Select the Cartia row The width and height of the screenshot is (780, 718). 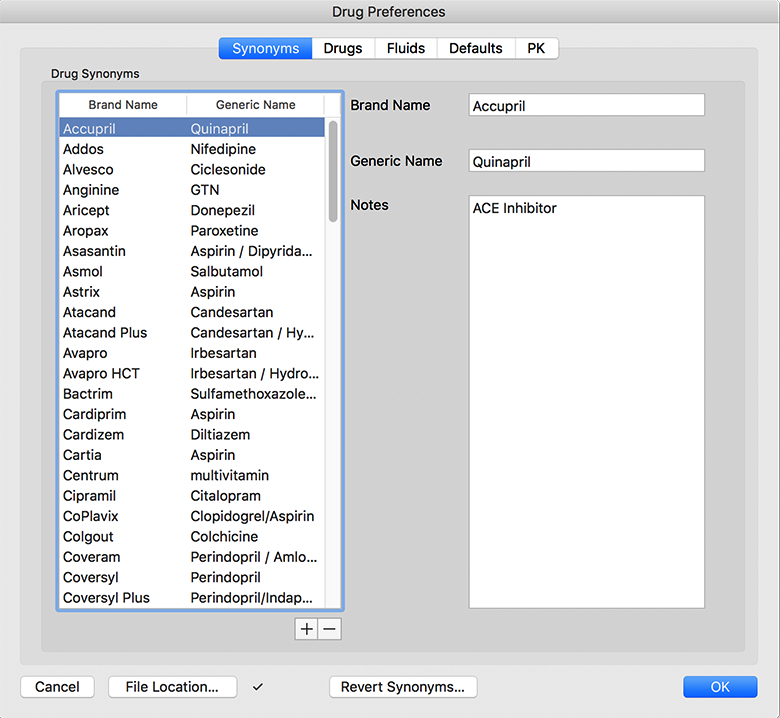click(x=192, y=455)
